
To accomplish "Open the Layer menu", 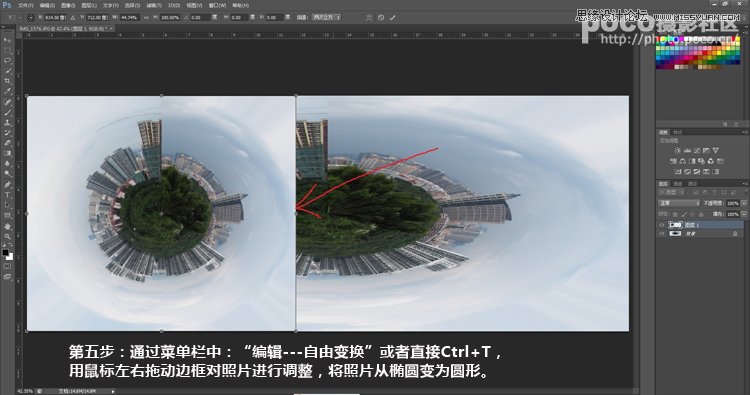I will [x=89, y=5].
